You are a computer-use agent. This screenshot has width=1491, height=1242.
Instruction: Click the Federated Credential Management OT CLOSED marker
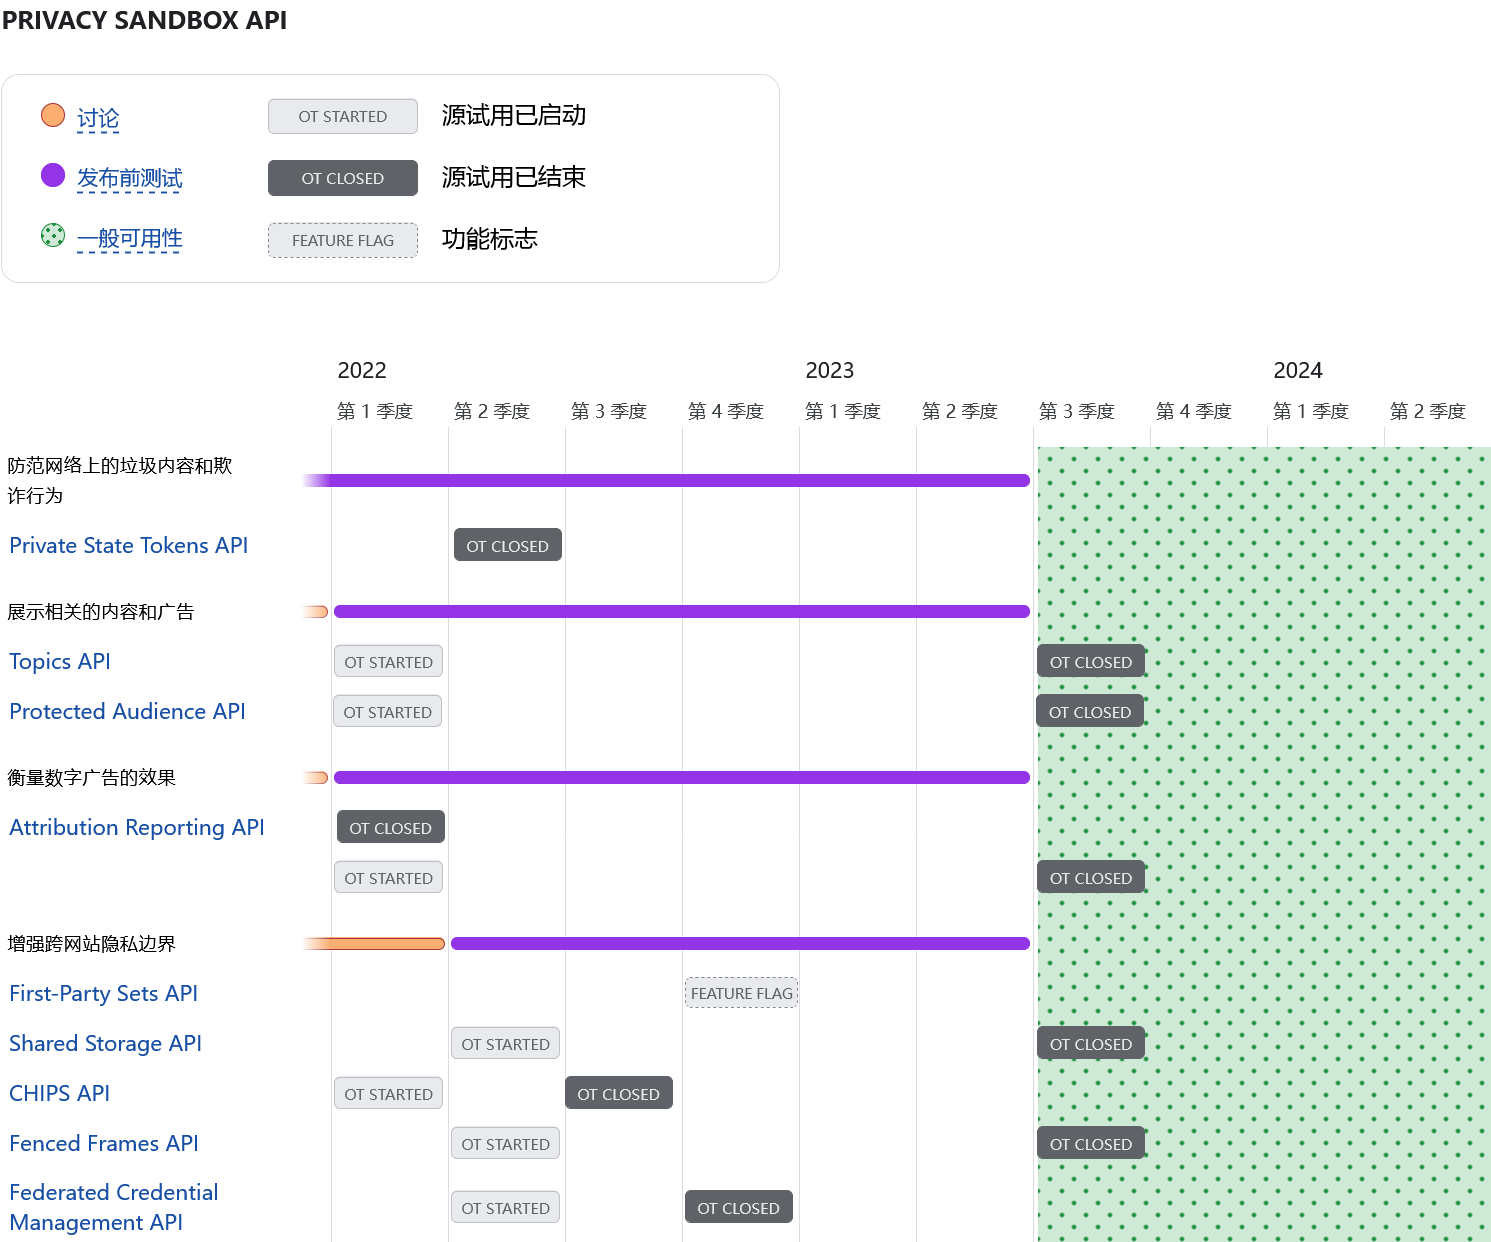(738, 1208)
